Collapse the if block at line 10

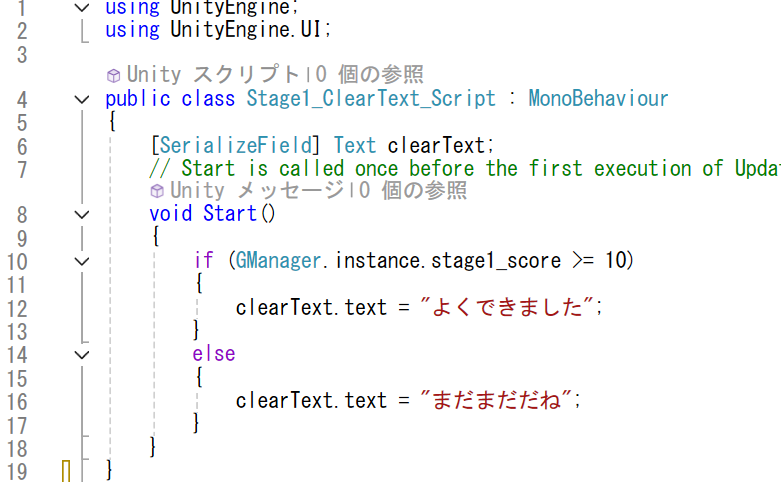[82, 261]
